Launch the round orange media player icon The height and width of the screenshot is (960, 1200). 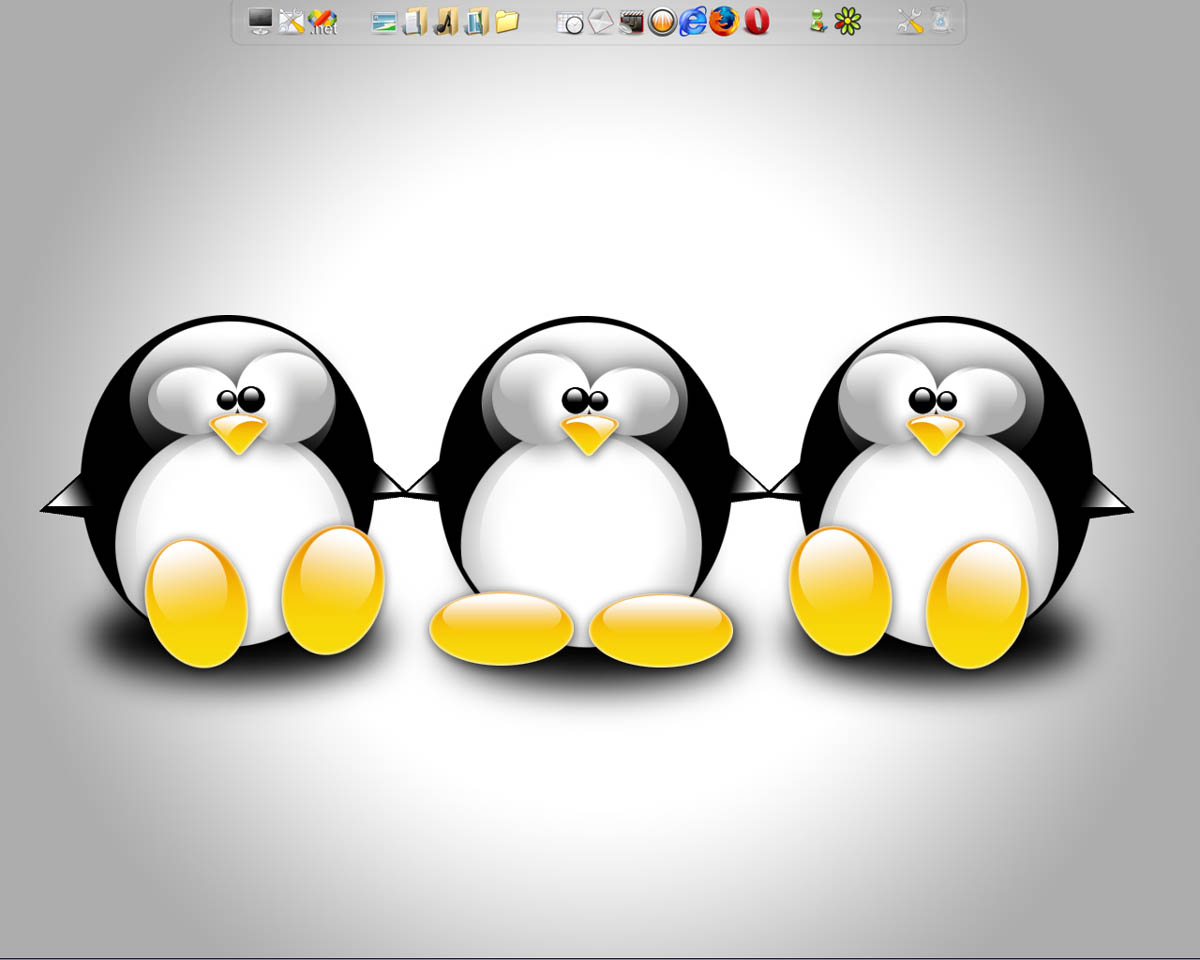click(662, 21)
